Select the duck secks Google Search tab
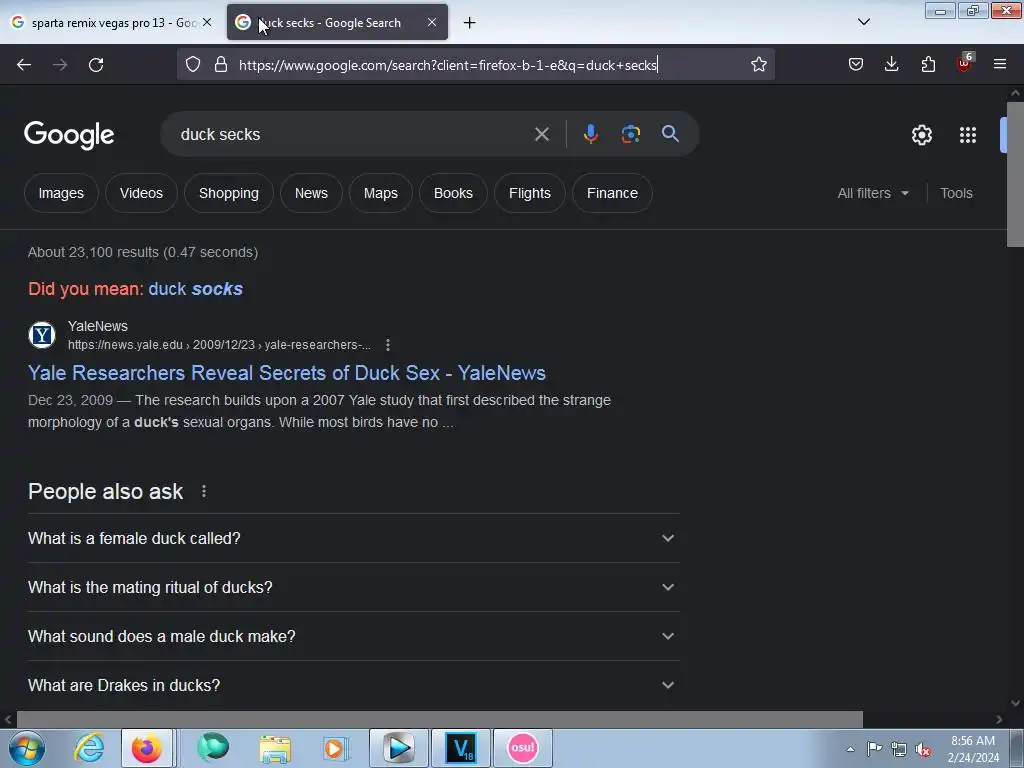 point(336,23)
